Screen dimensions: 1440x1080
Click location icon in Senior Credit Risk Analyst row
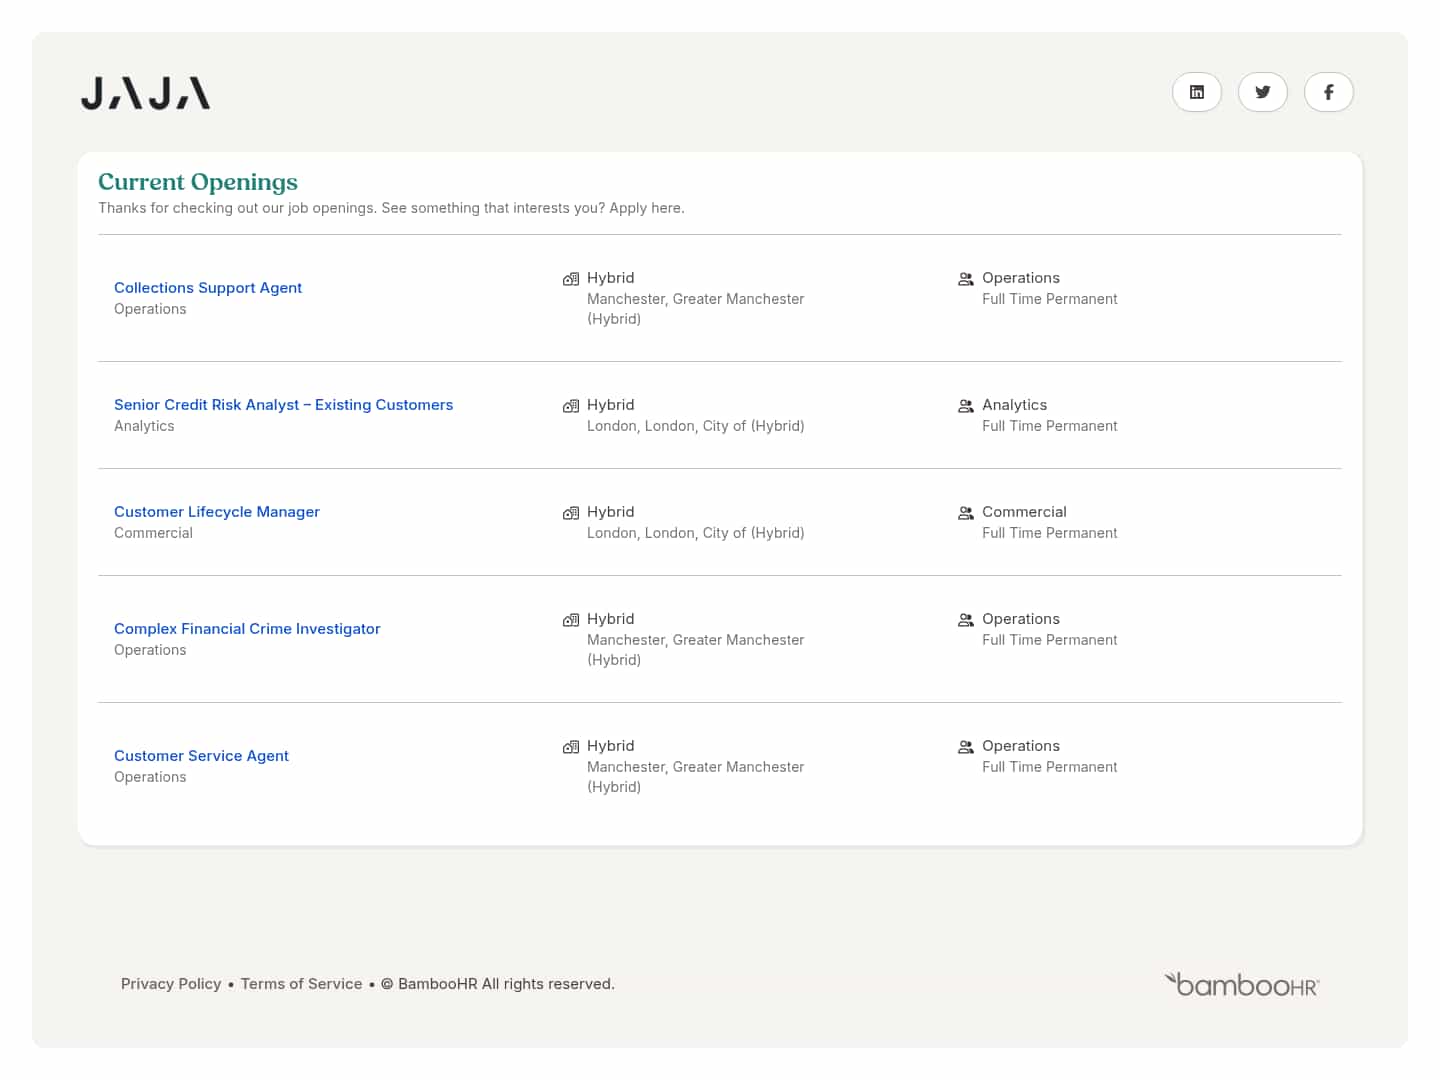tap(571, 406)
